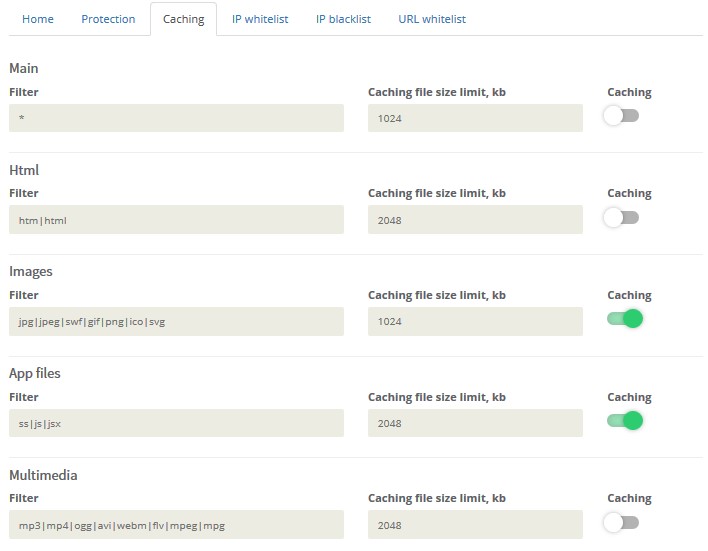Screen dimensions: 708x551
Task: Click the Multimedia file size limit field
Action: tap(475, 524)
